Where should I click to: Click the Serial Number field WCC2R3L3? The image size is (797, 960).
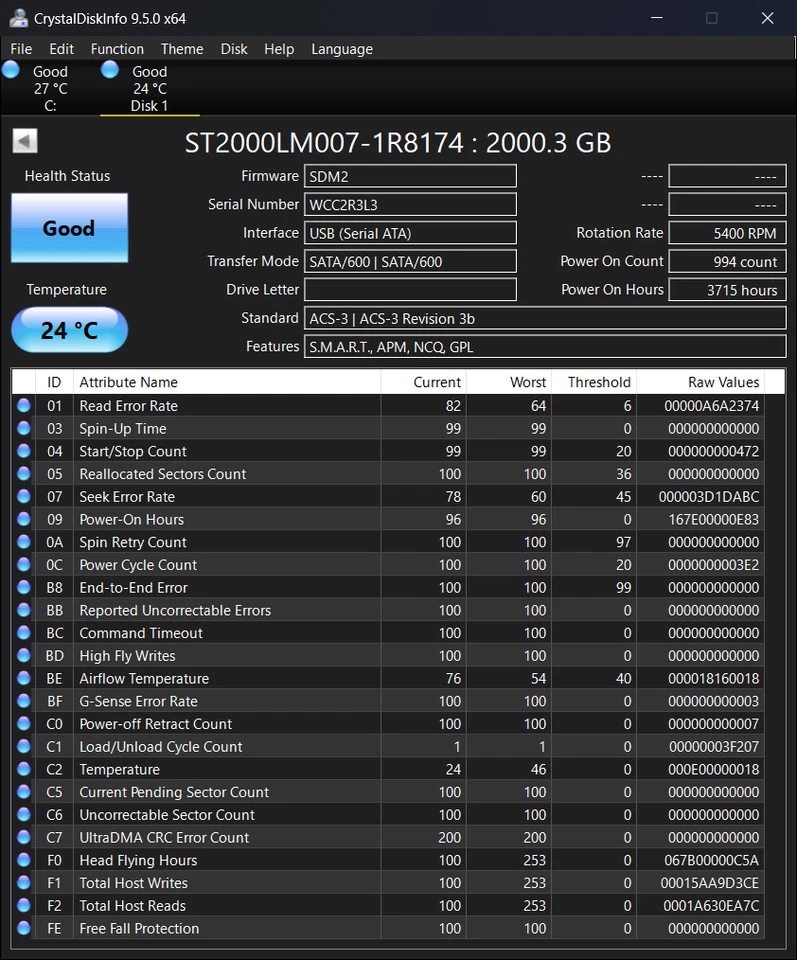[410, 204]
